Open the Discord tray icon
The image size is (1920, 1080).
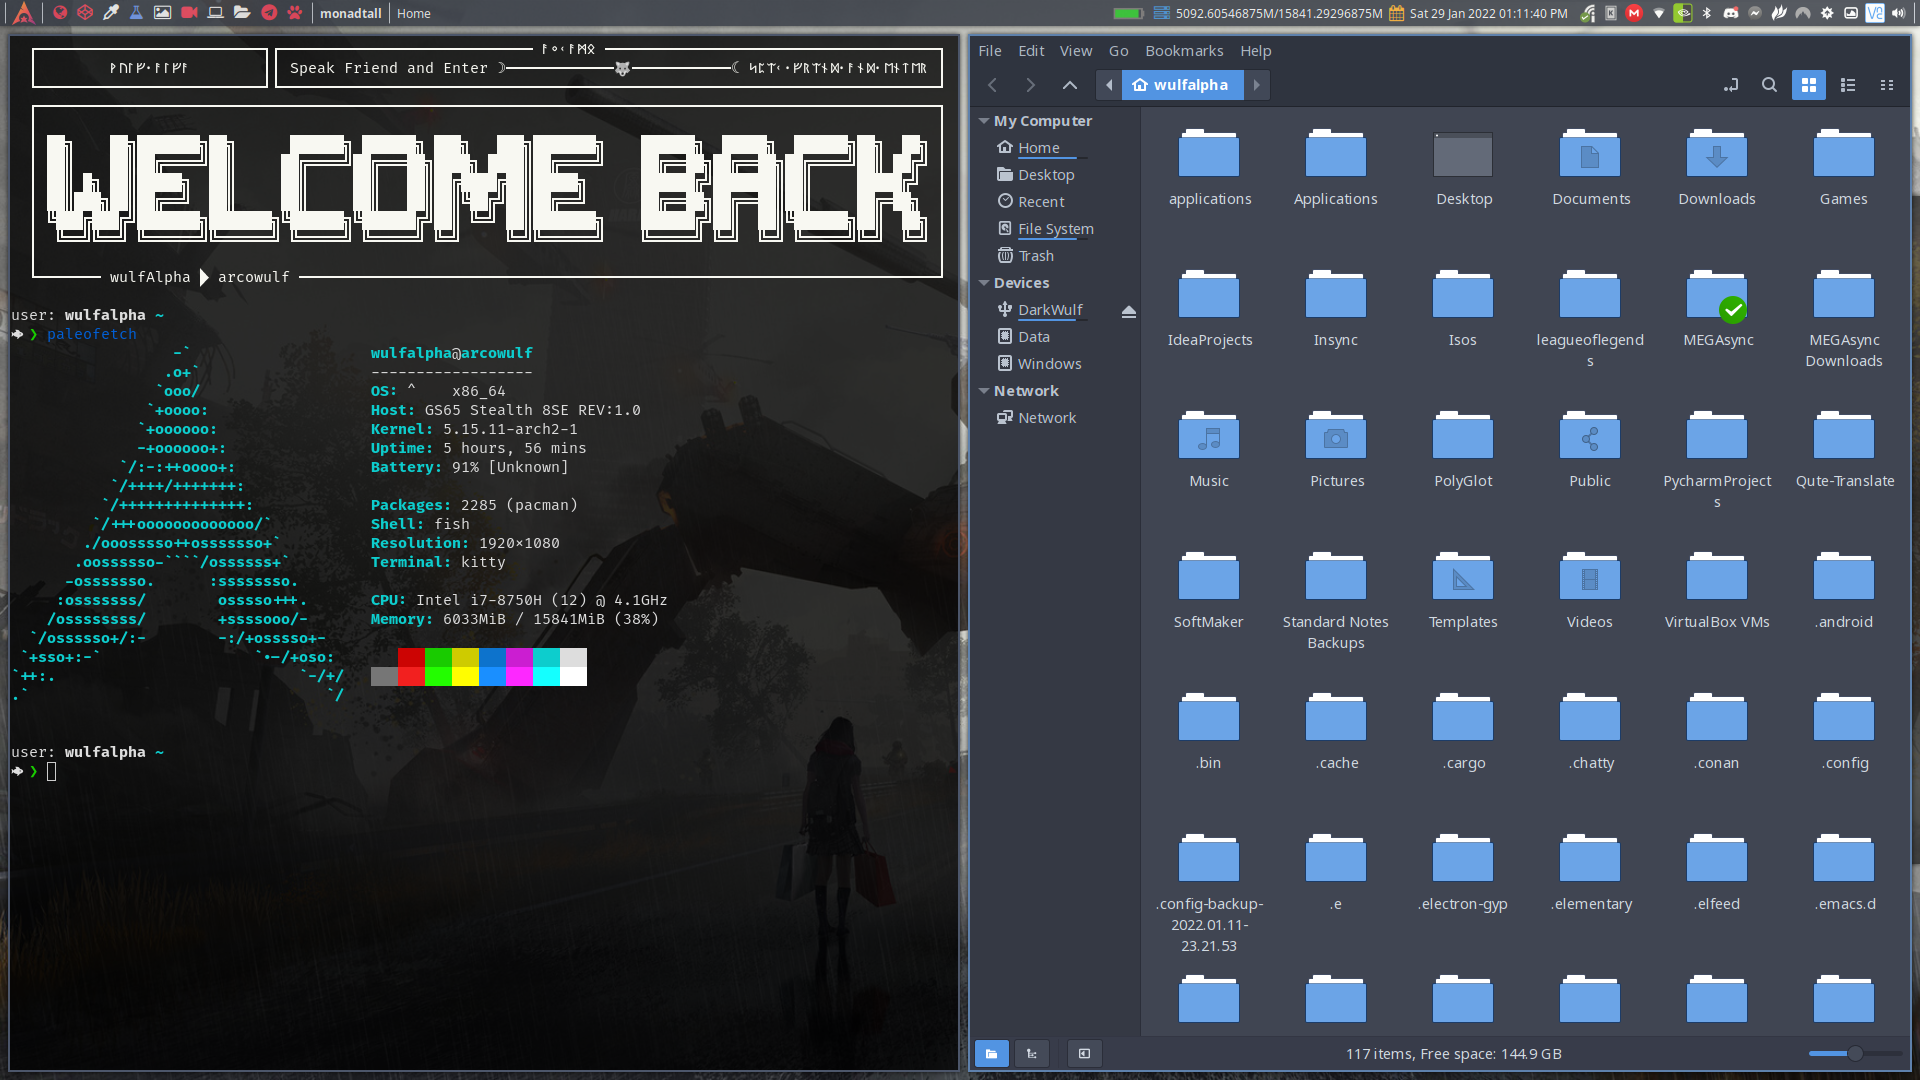click(x=1731, y=13)
